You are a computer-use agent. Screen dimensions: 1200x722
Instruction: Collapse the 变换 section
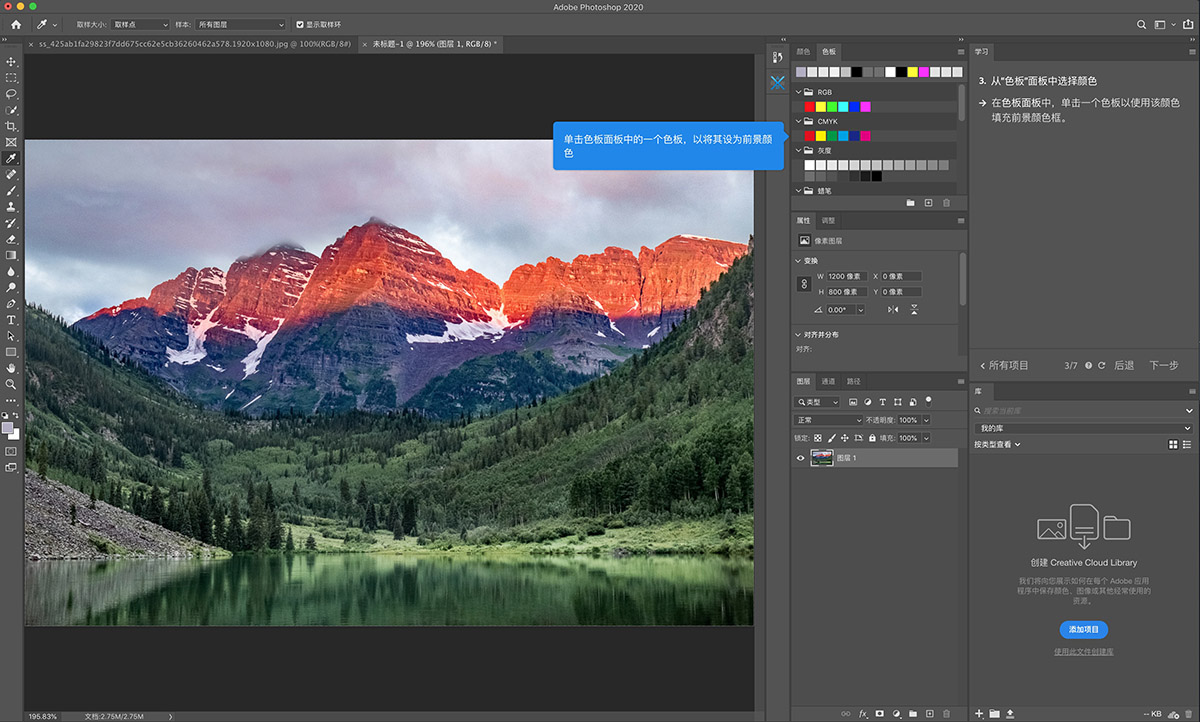(798, 261)
